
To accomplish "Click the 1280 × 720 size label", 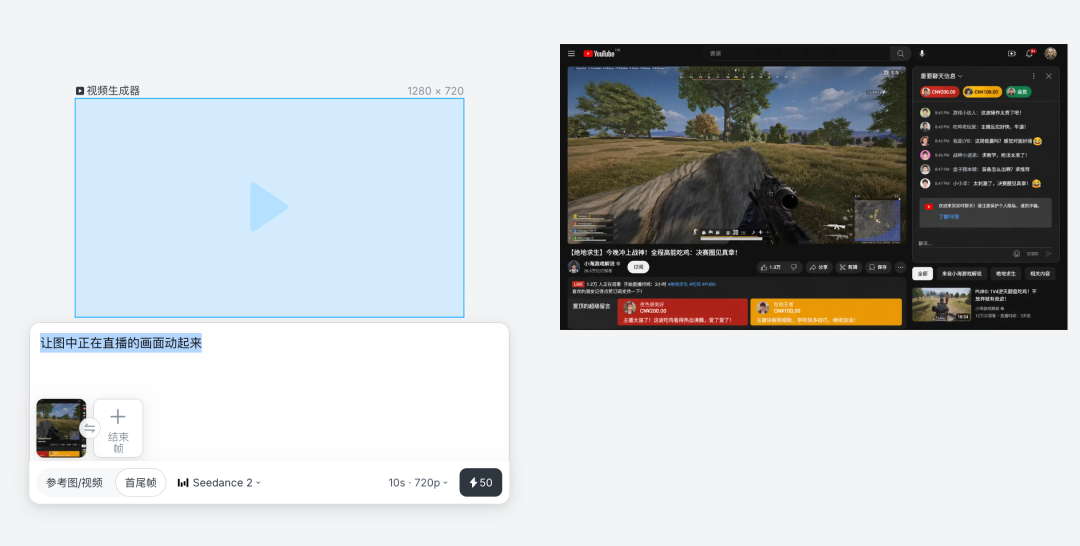I will pyautogui.click(x=435, y=91).
